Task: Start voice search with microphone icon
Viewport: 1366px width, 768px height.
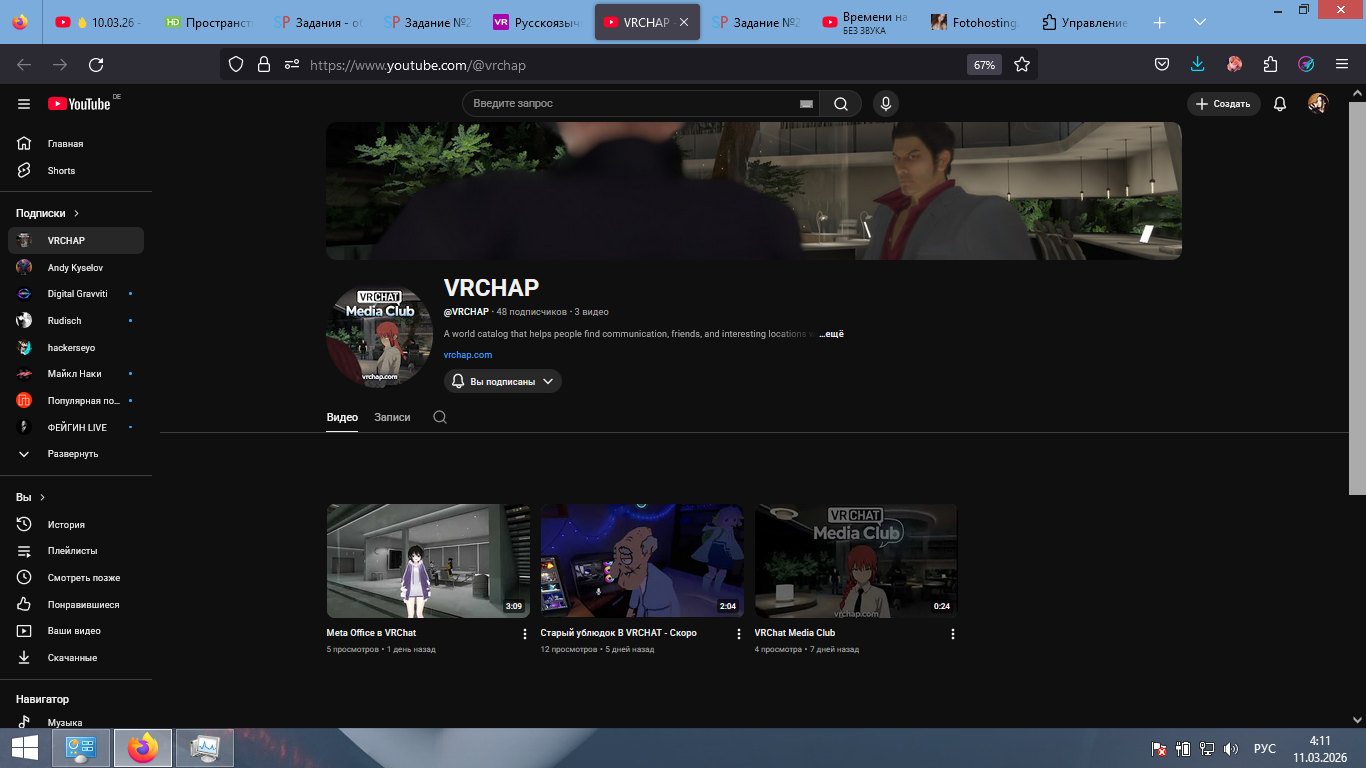Action: click(x=885, y=104)
